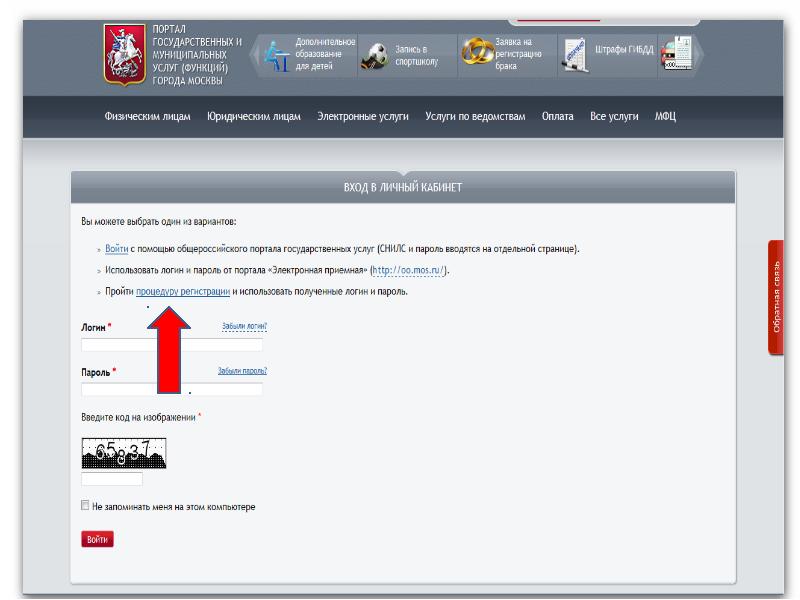Click the children's additional education desk icon
This screenshot has width=800, height=600.
(276, 55)
